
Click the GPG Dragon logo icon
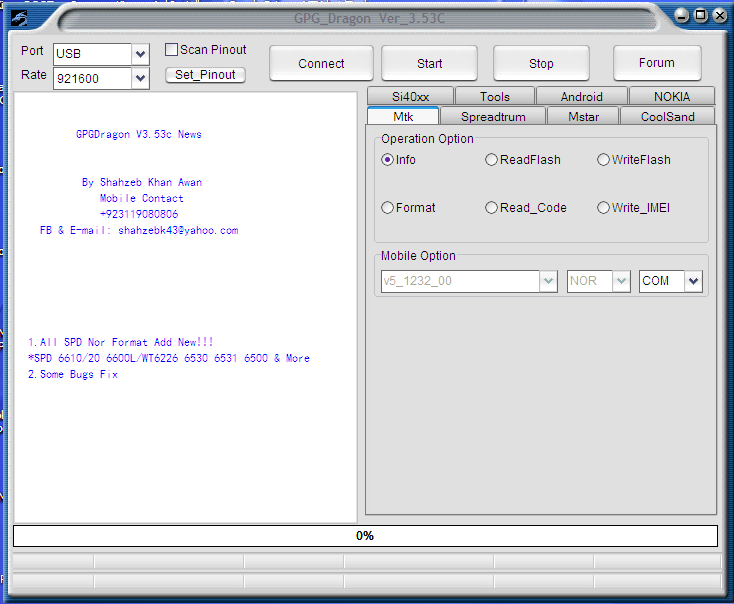pos(19,18)
